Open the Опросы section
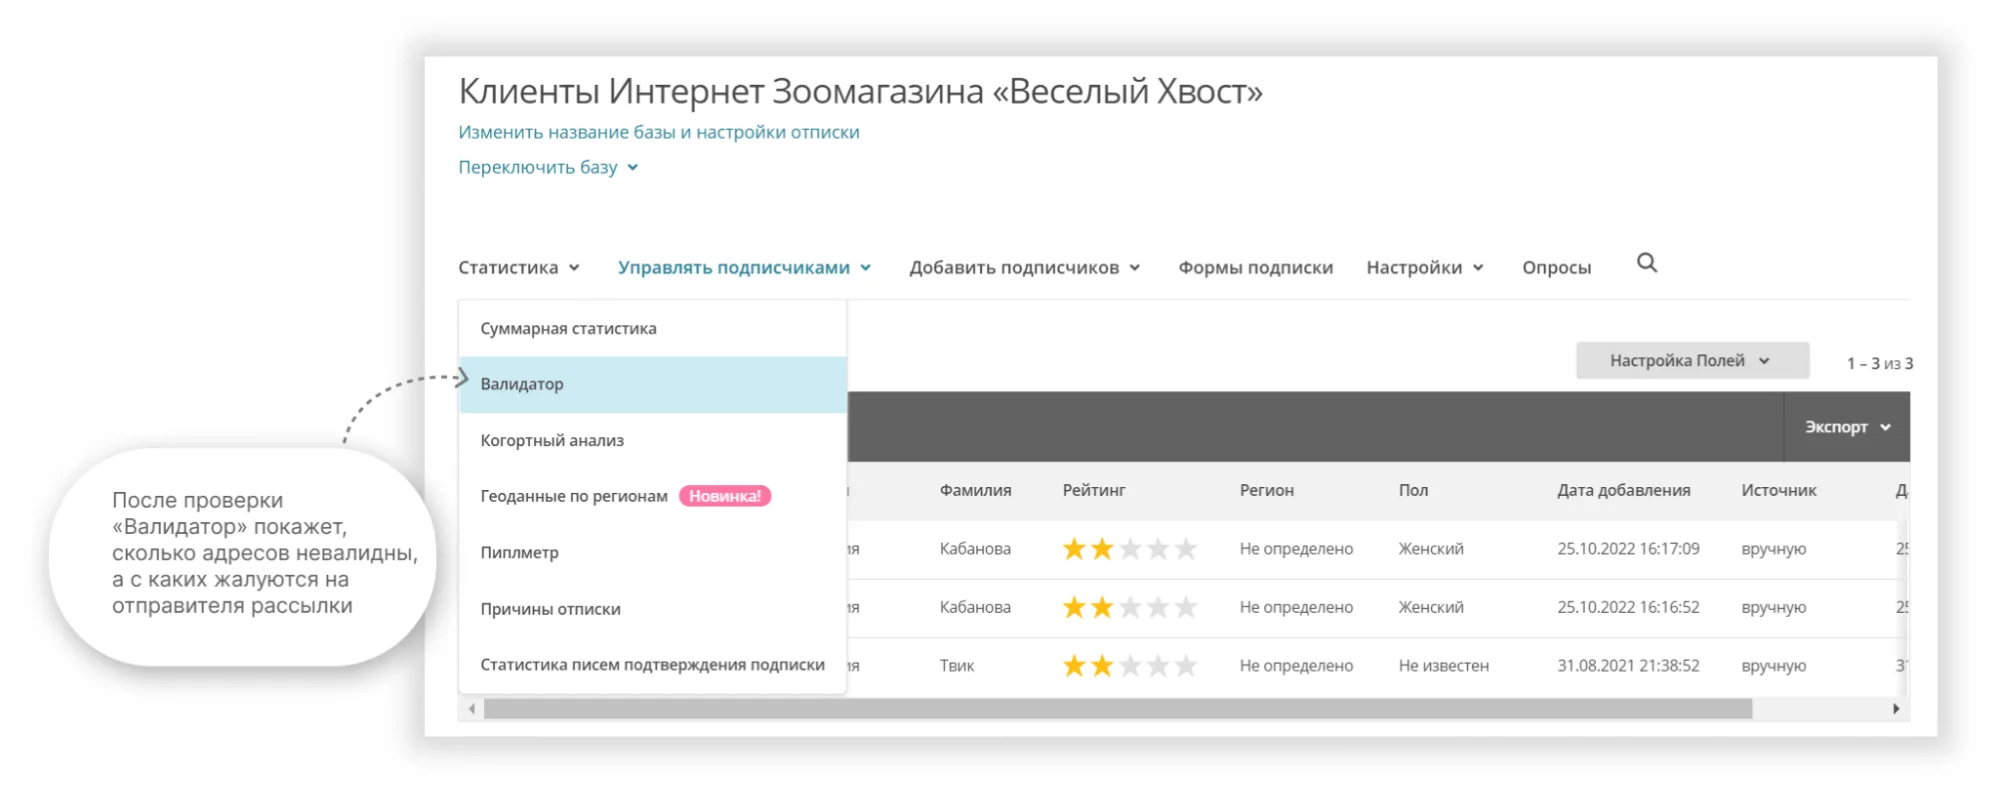 (x=1556, y=267)
